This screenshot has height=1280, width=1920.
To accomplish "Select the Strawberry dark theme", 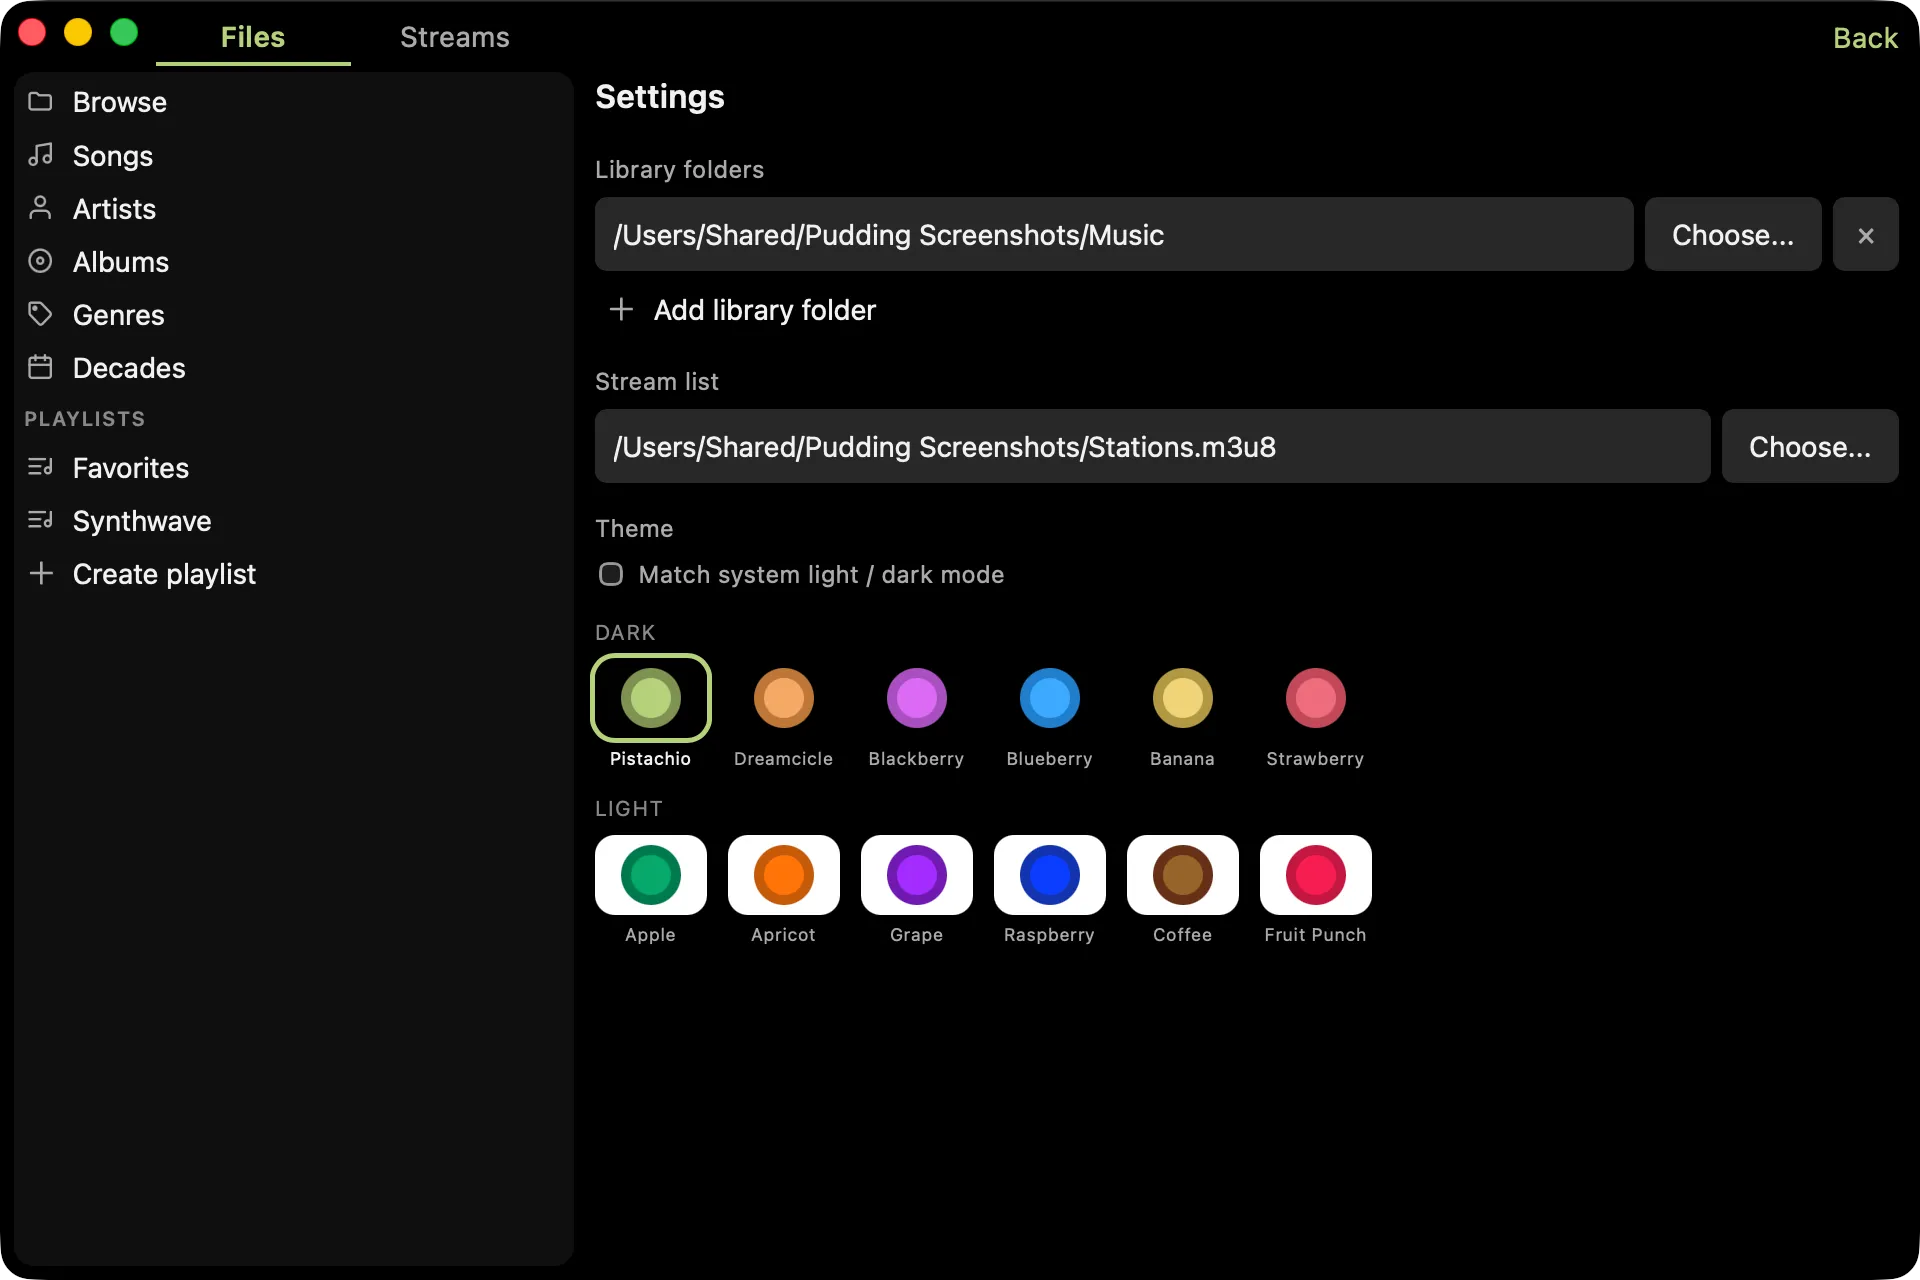I will 1316,698.
